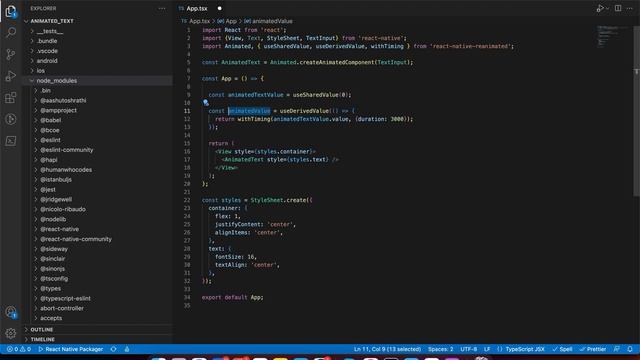The height and width of the screenshot is (360, 640).
Task: Click 'export default App;' code line
Action: click(x=232, y=297)
